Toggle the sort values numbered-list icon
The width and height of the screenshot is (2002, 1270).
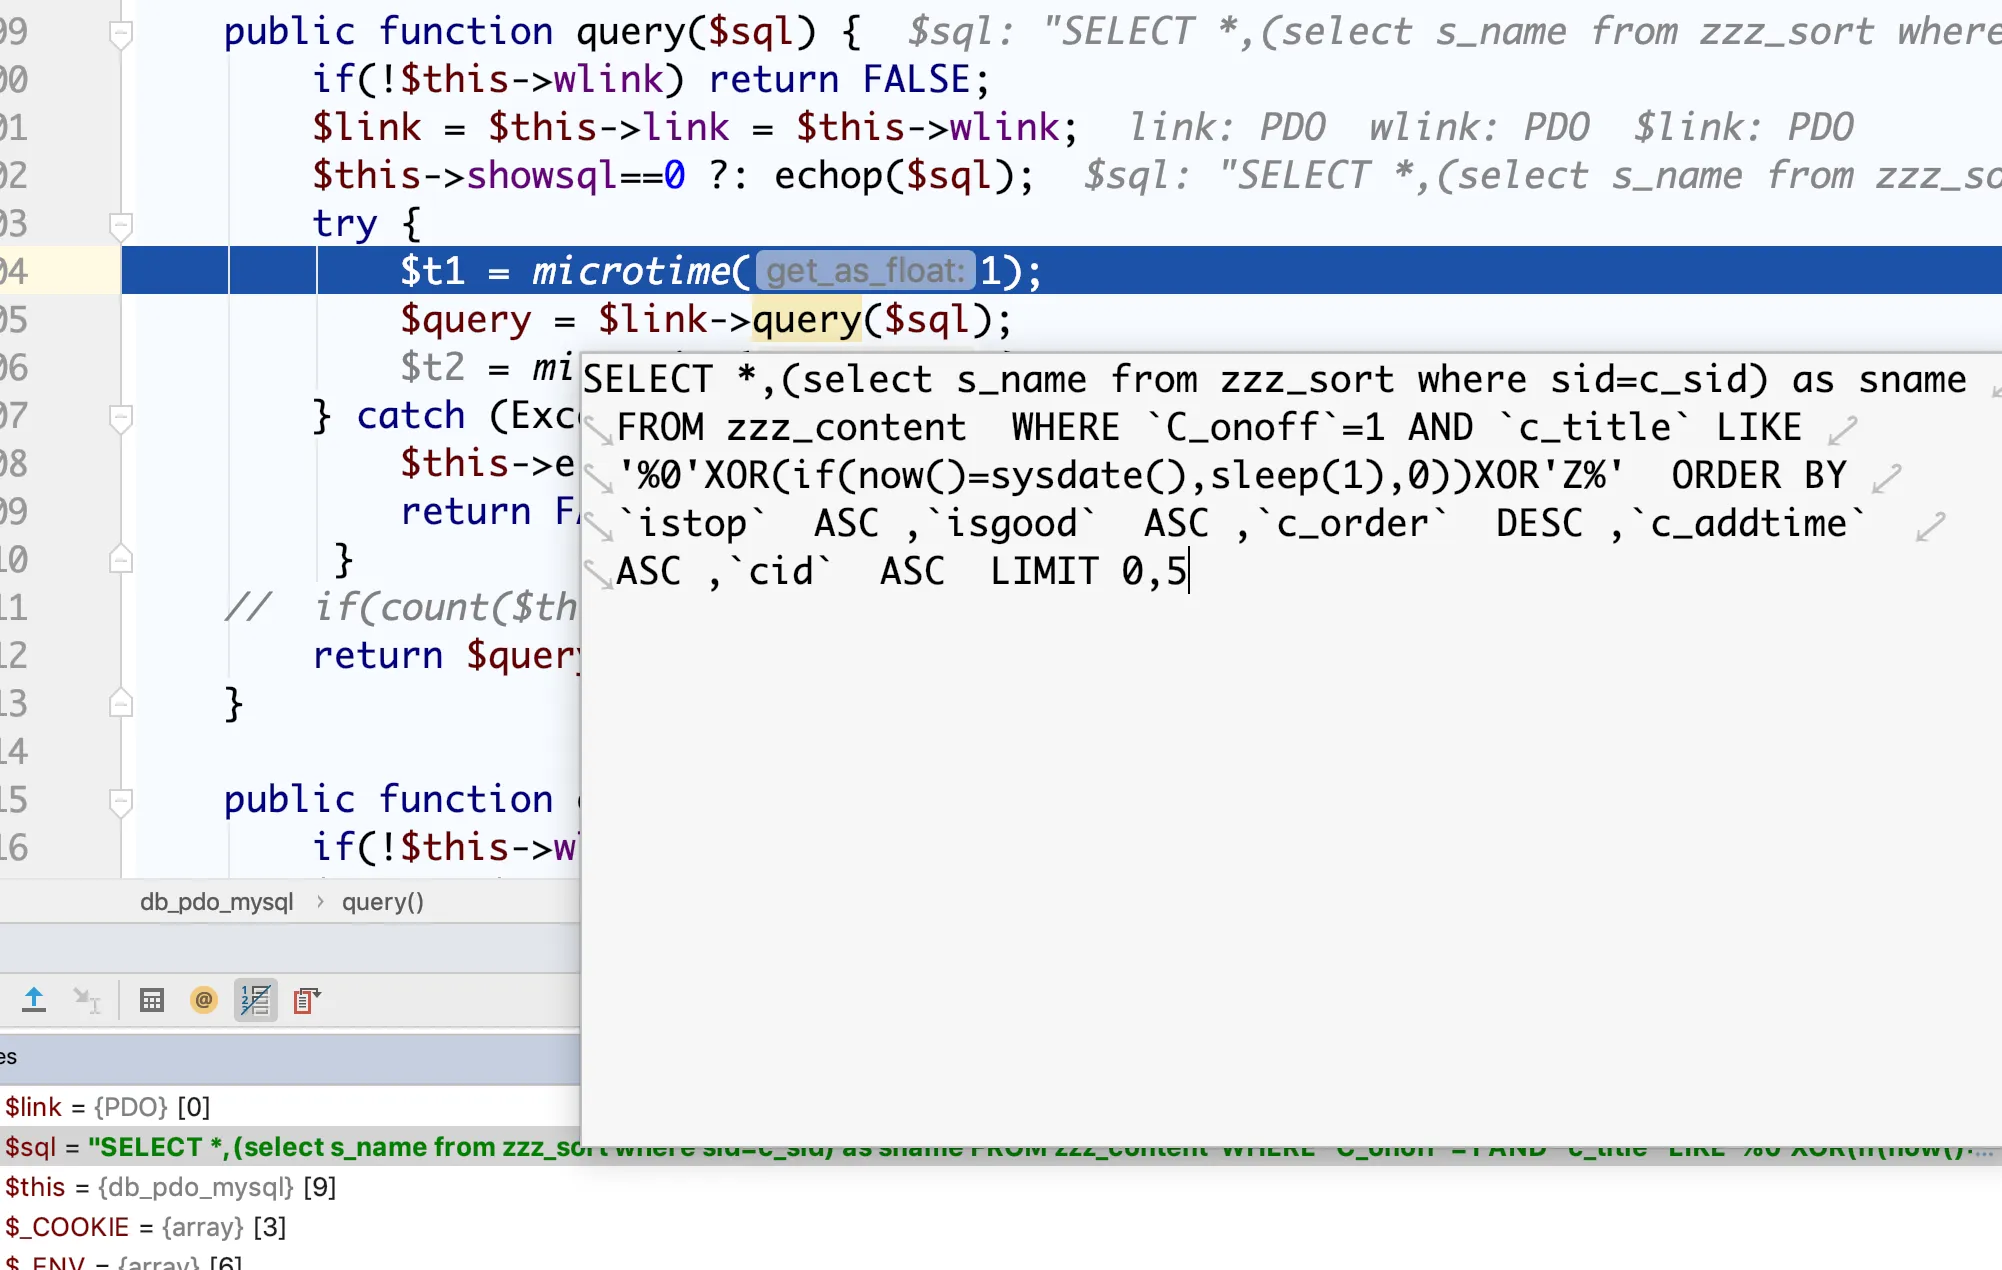pyautogui.click(x=256, y=999)
